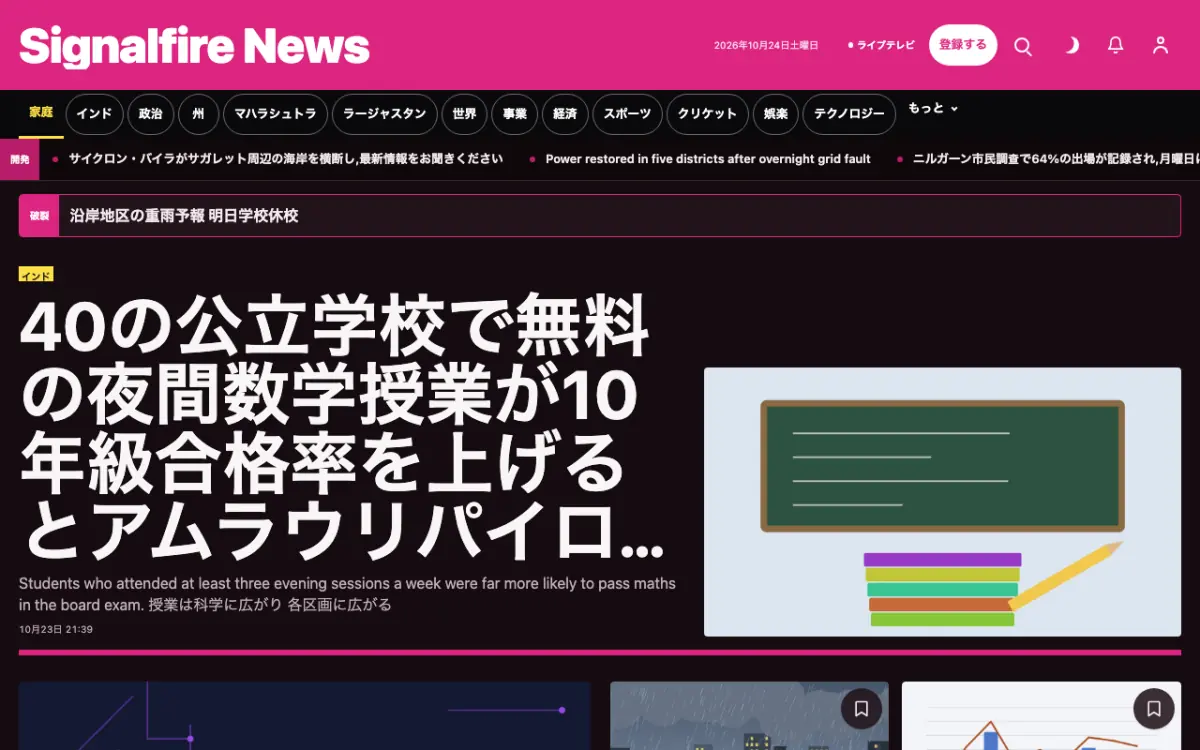Click the article summary 'Students who attended'

[x=347, y=594]
